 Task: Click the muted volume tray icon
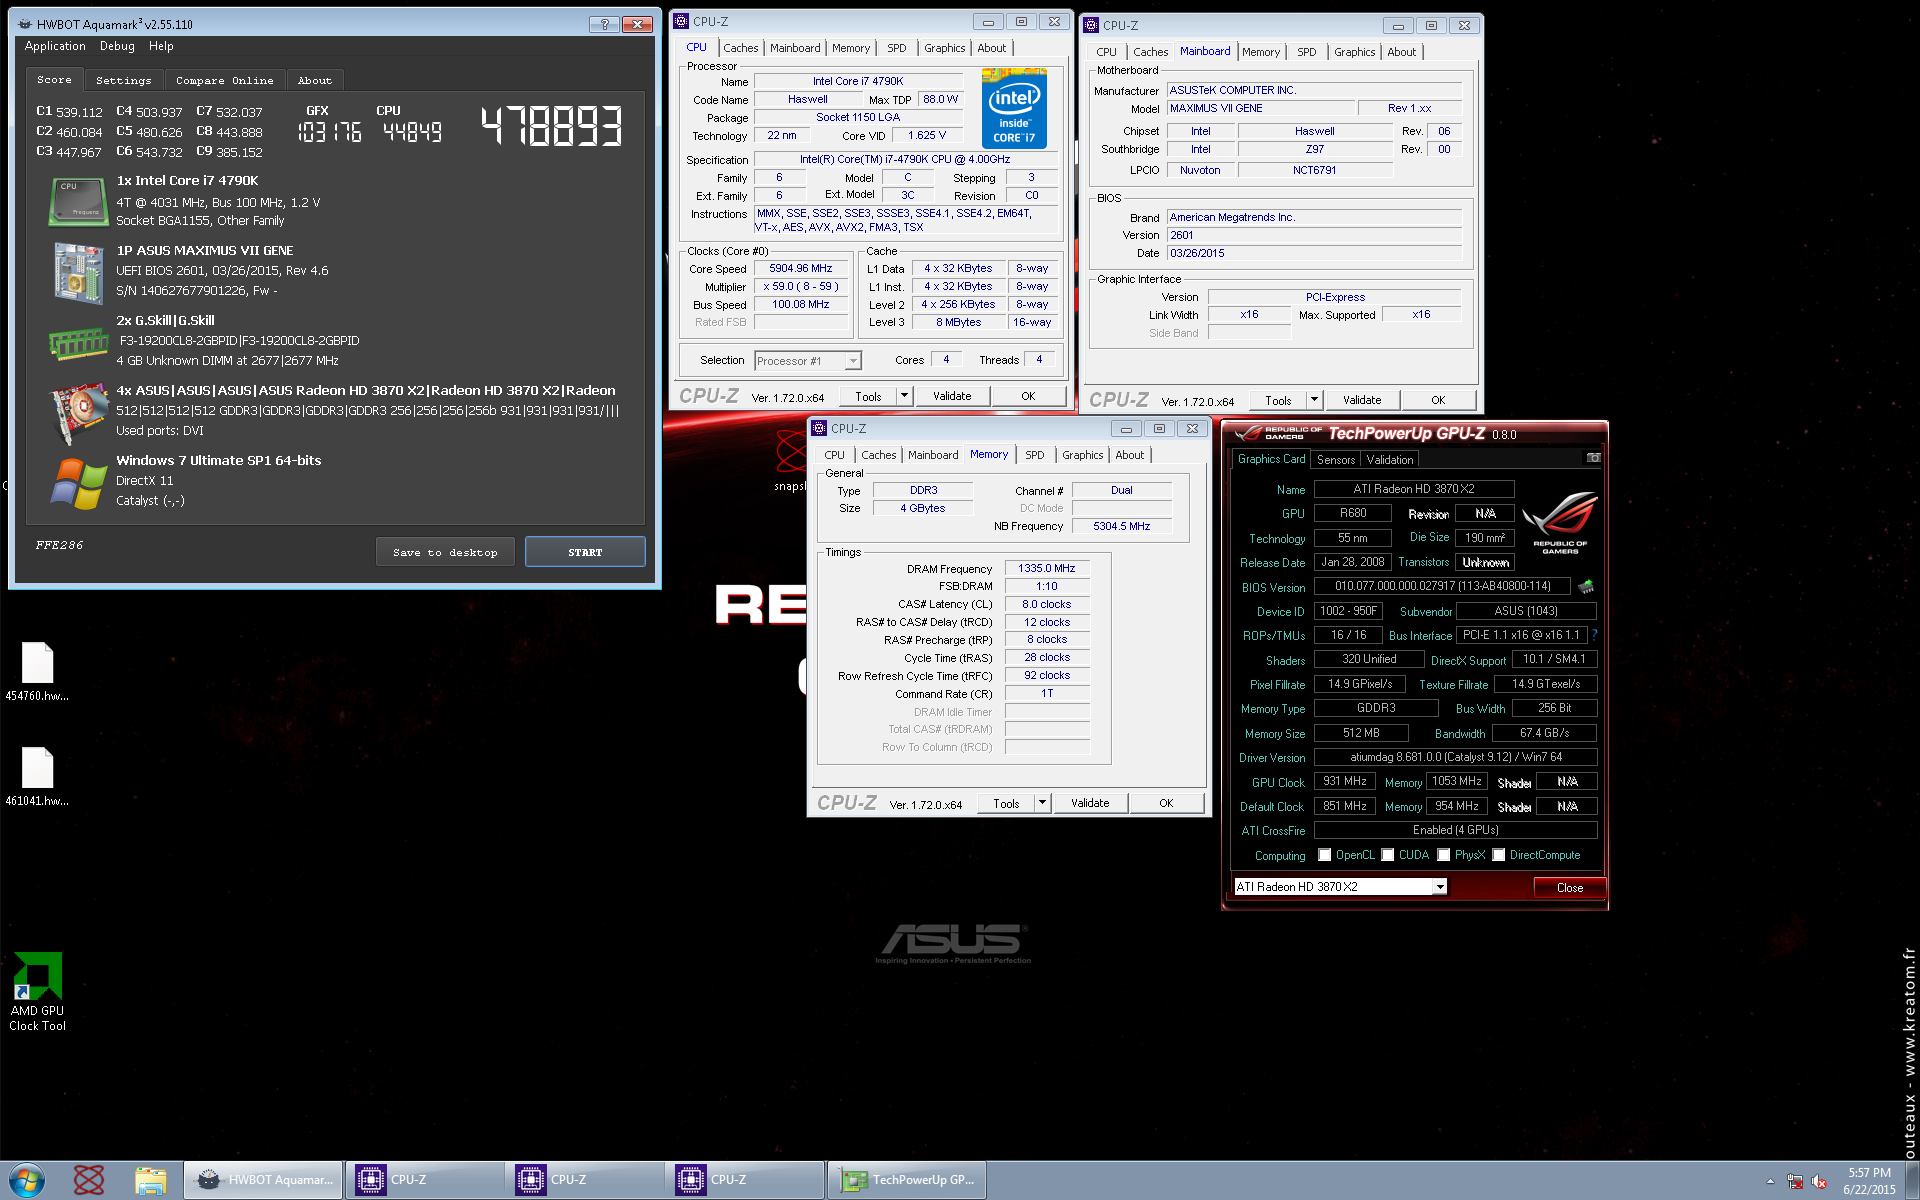pos(1819,1181)
